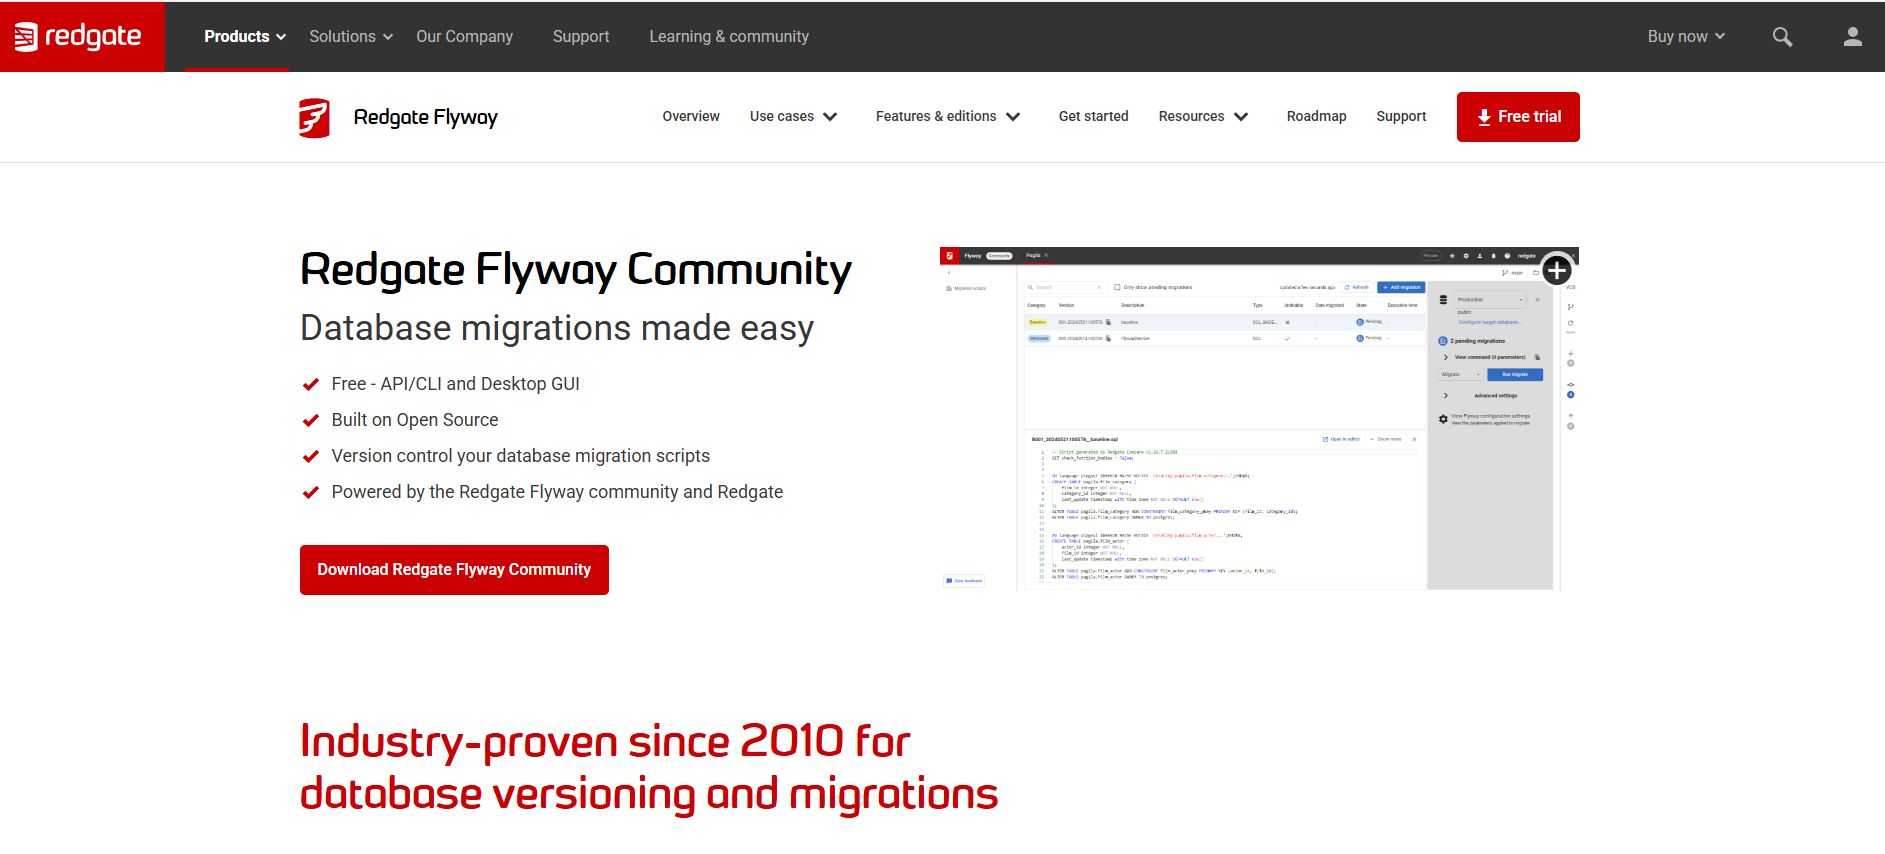Go to Our Company page
This screenshot has height=854, width=1885.
tap(464, 36)
